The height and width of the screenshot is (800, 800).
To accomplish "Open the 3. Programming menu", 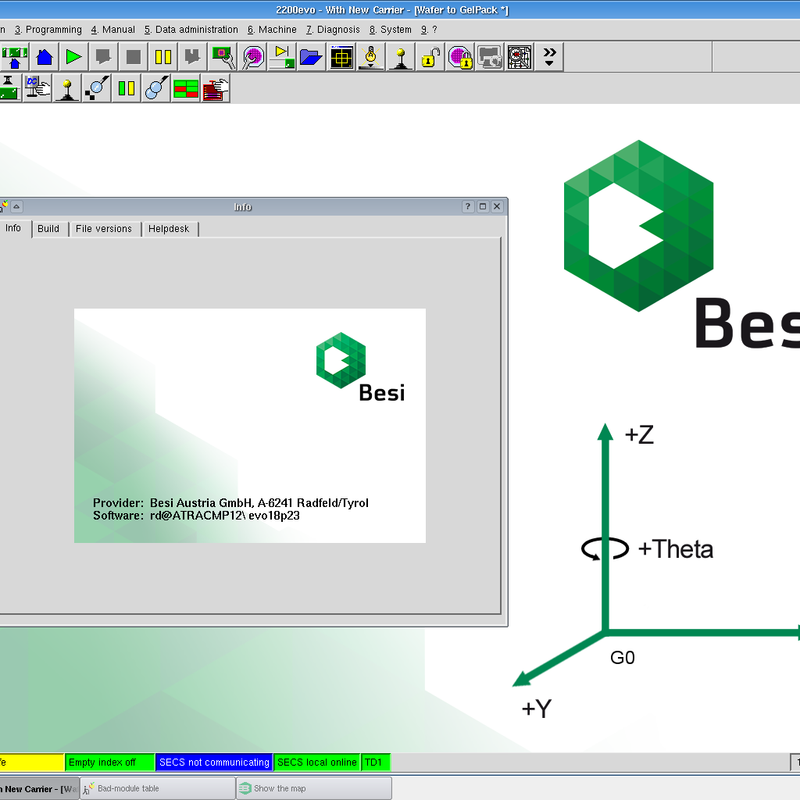I will pyautogui.click(x=48, y=30).
